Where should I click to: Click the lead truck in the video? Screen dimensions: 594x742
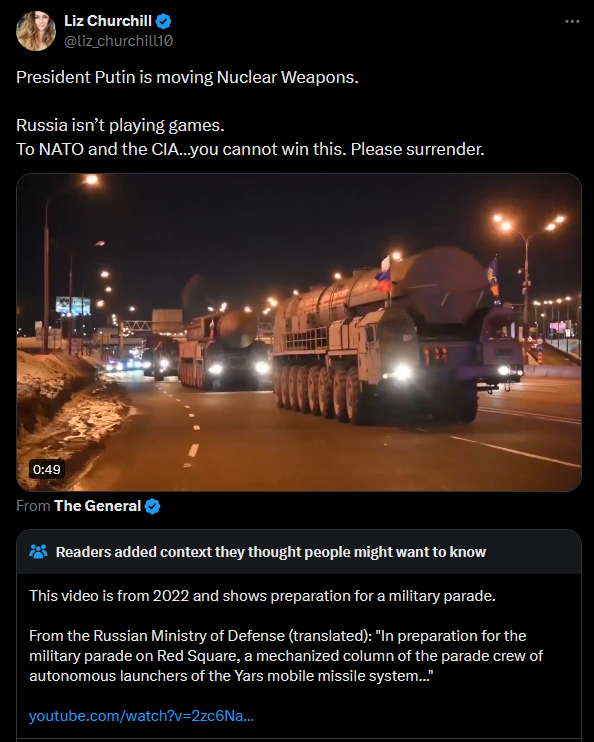click(x=398, y=336)
